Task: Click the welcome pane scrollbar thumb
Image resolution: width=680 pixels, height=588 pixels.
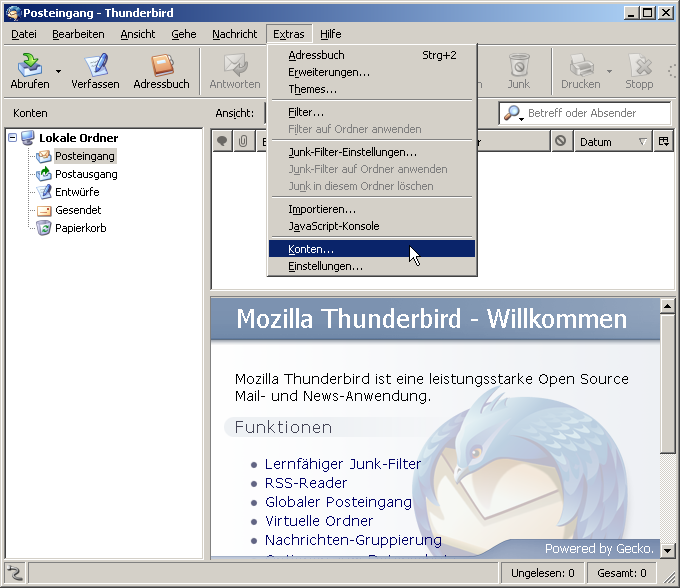Action: point(667,384)
